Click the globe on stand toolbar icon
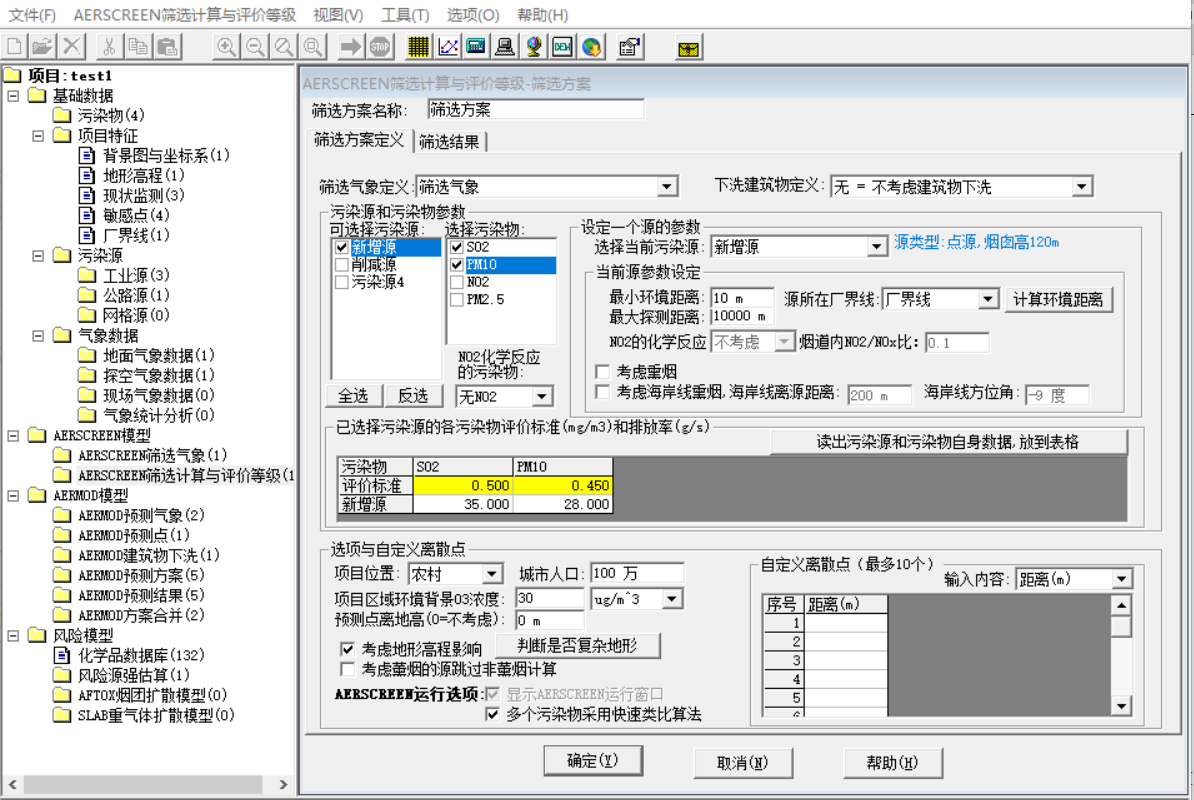Viewport: 1194px width, 800px height. (x=534, y=46)
